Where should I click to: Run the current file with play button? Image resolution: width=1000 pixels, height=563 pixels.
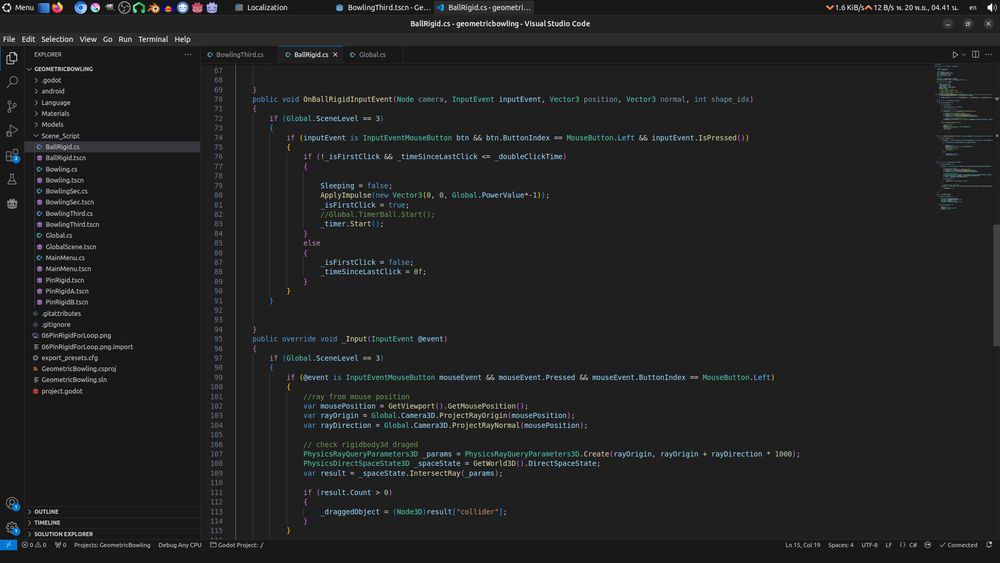tap(954, 54)
